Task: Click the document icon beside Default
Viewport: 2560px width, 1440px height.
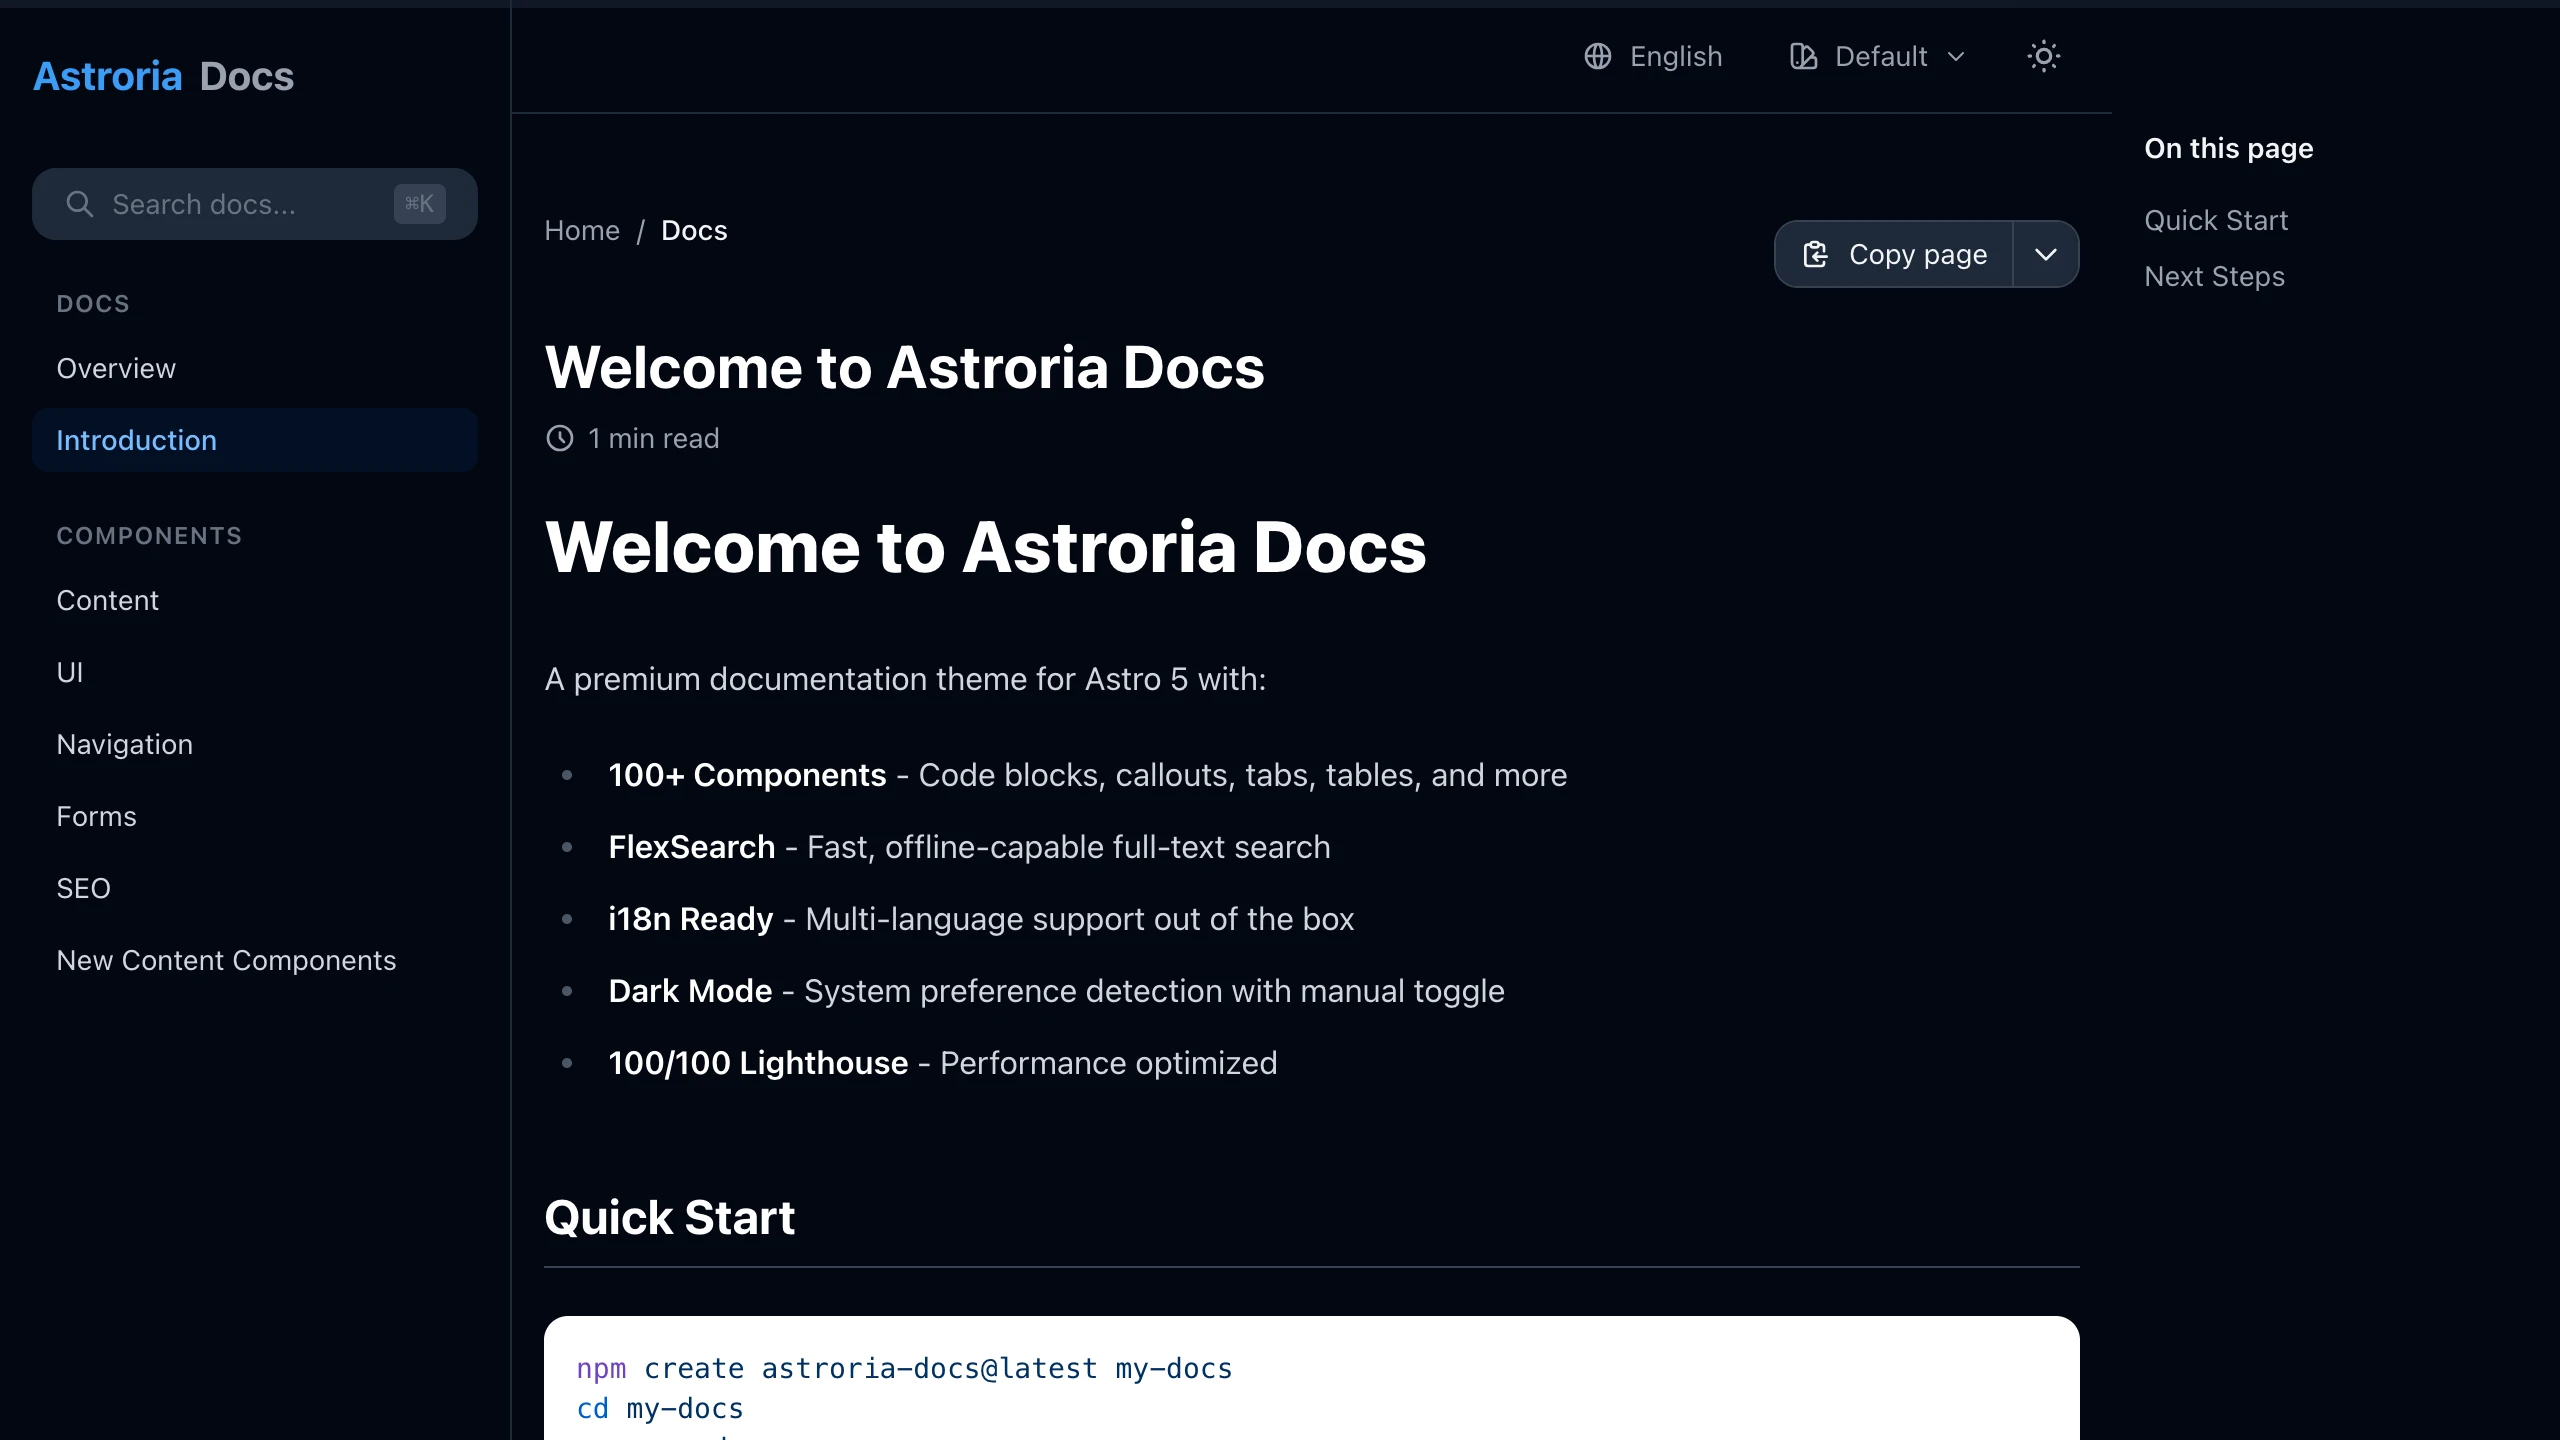Action: pos(1802,57)
